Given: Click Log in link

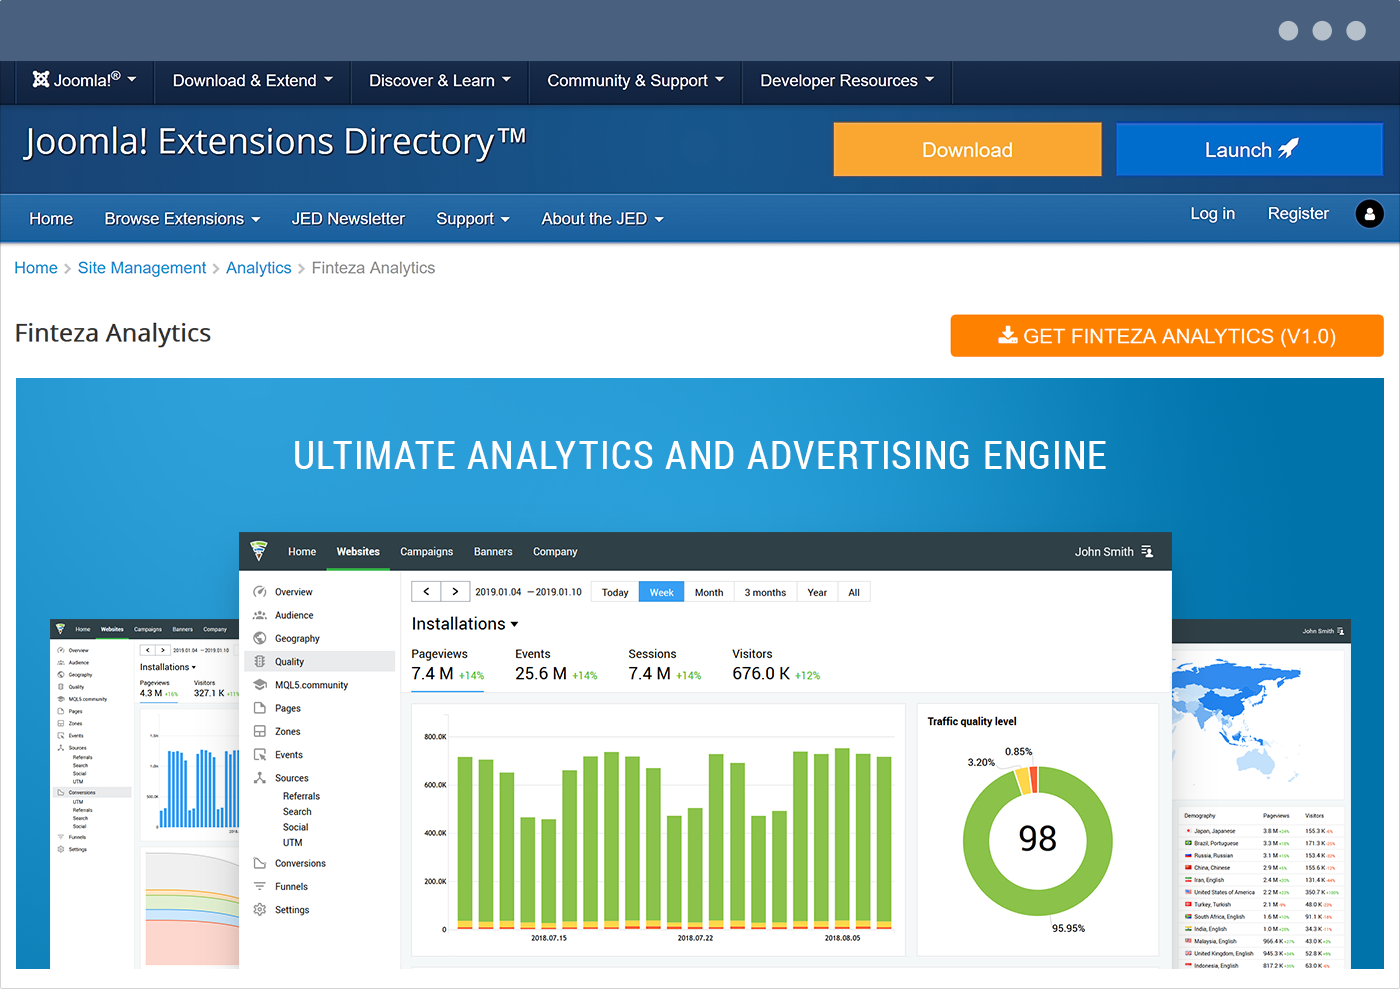Looking at the screenshot, I should click(1212, 214).
